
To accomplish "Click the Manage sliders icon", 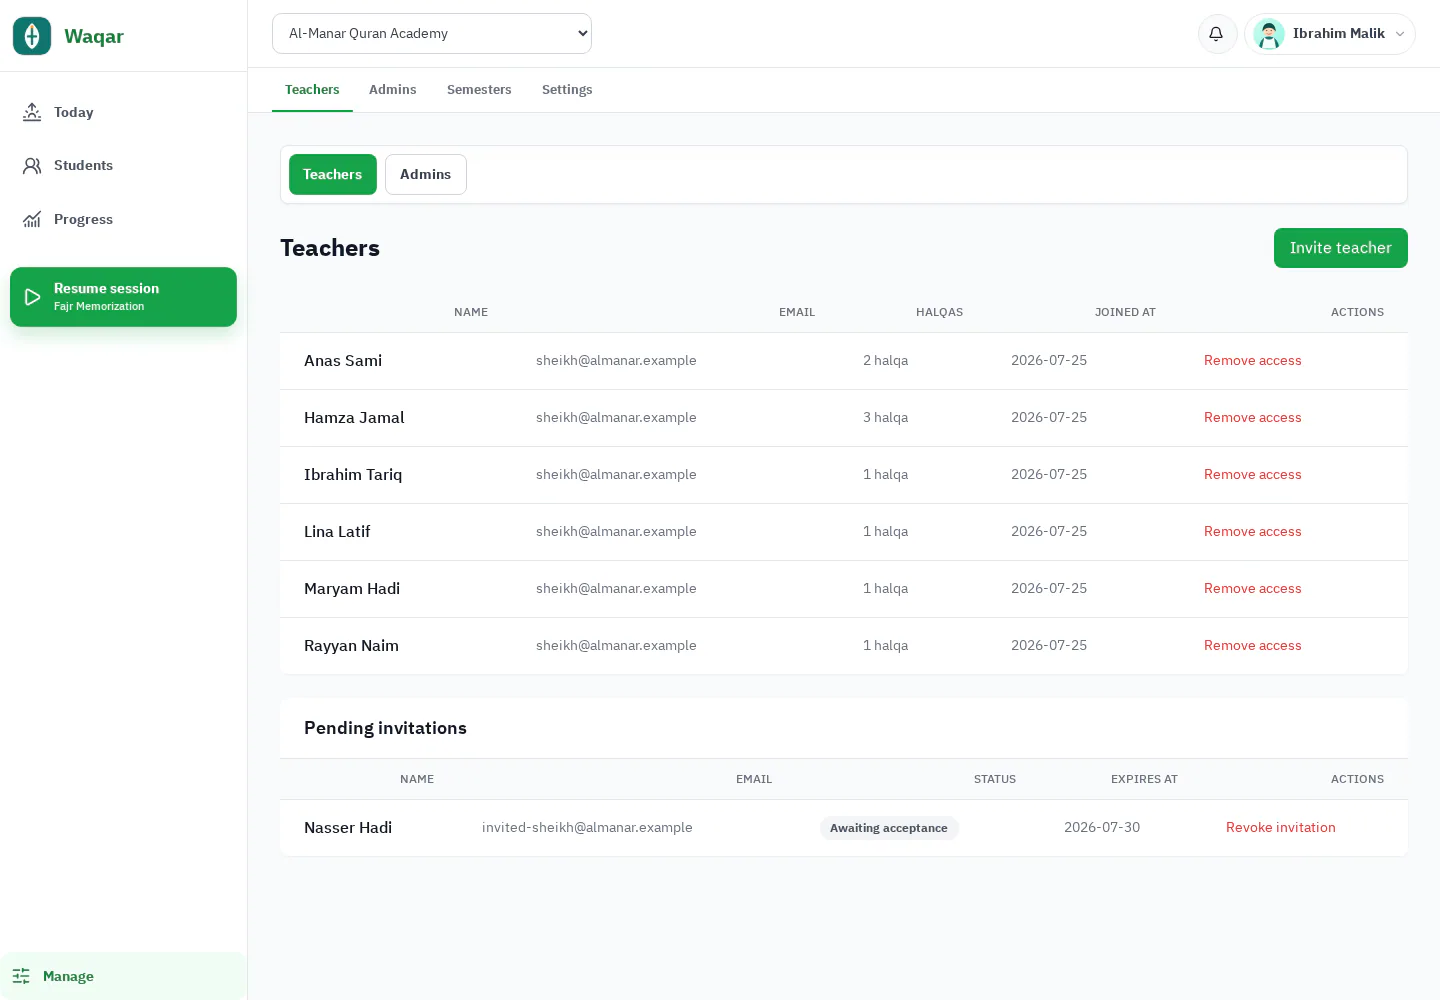I will pyautogui.click(x=21, y=976).
